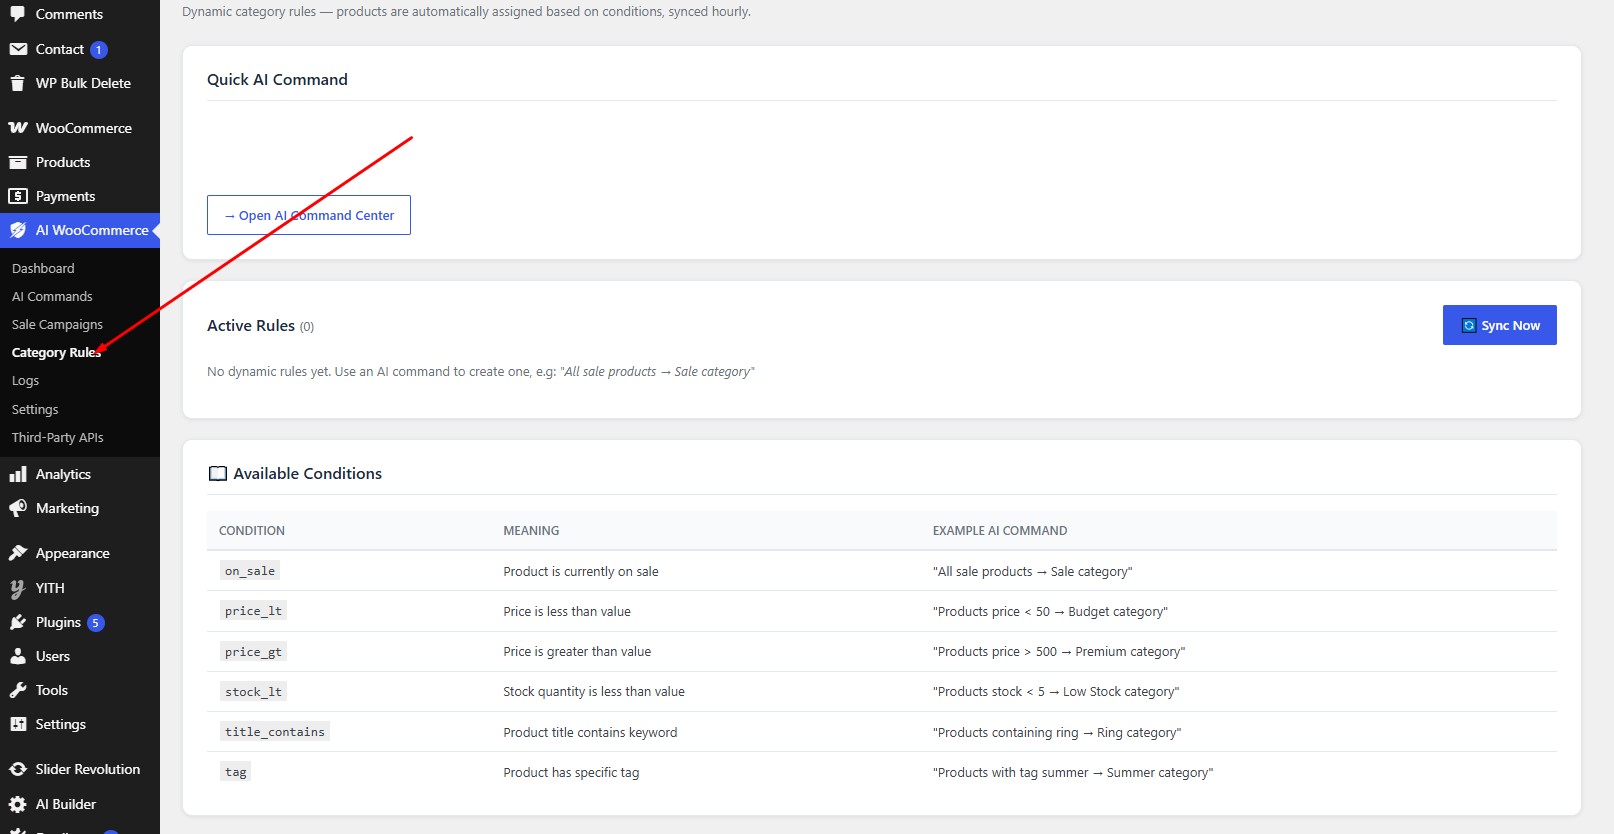Click the Analytics bar chart icon
1614x834 pixels.
[x=18, y=474]
